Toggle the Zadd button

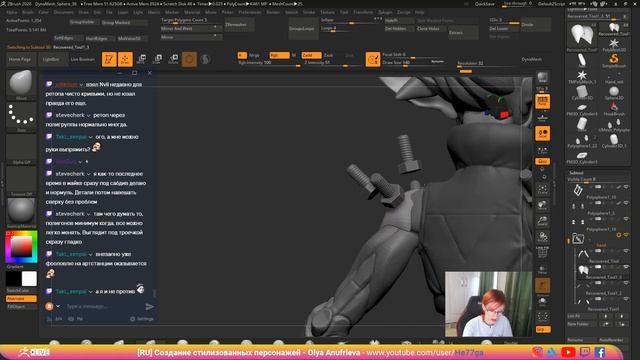311,55
